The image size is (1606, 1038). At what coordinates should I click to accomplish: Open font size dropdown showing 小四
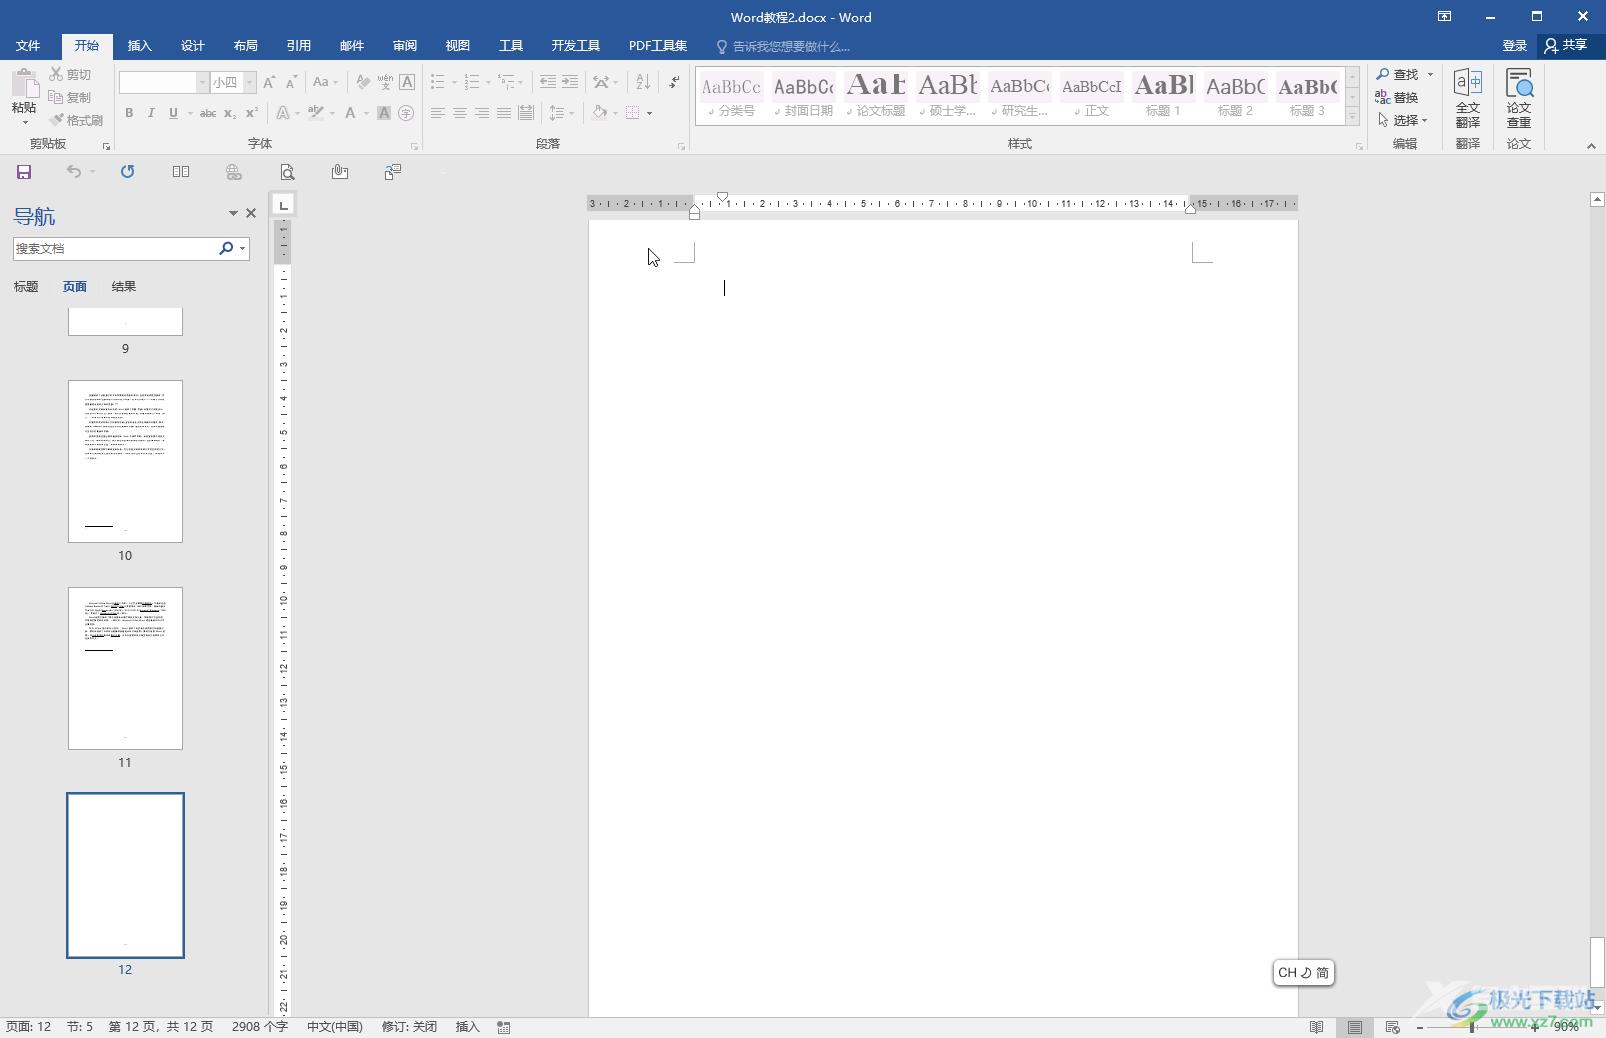250,82
